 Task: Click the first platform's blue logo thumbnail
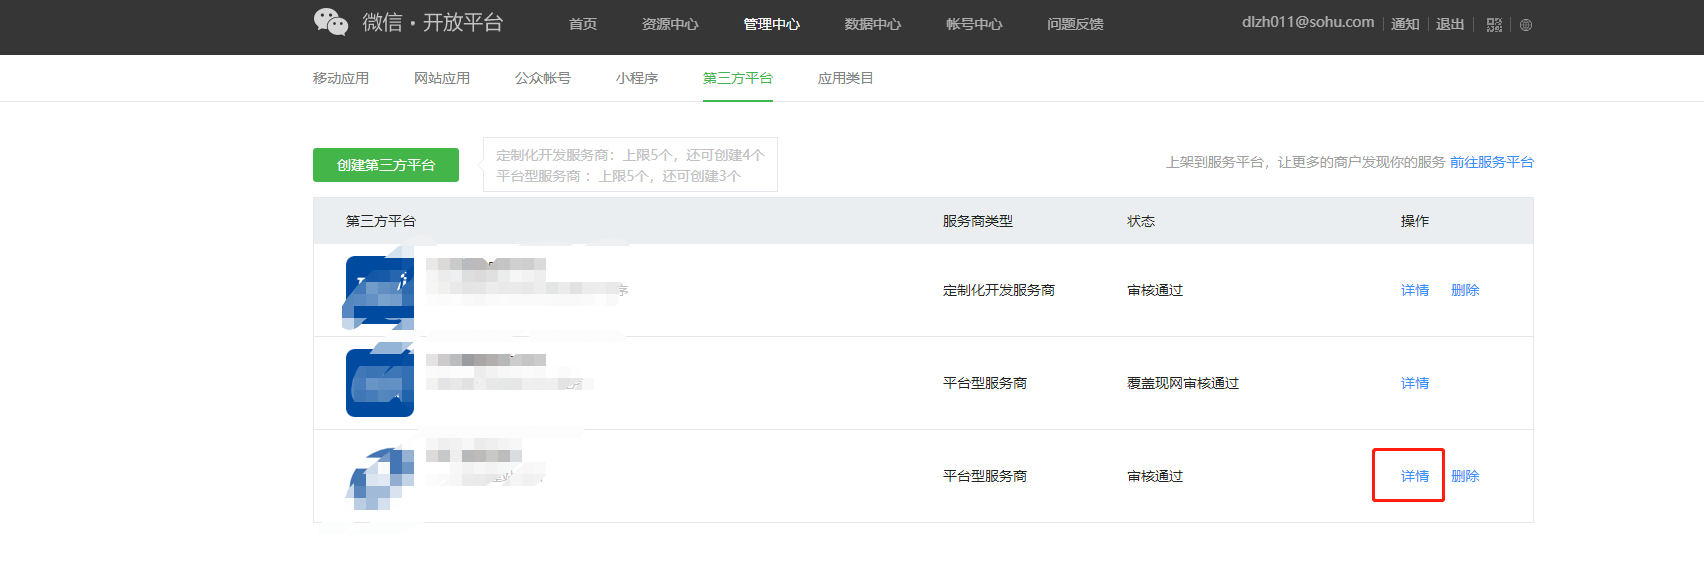click(380, 291)
